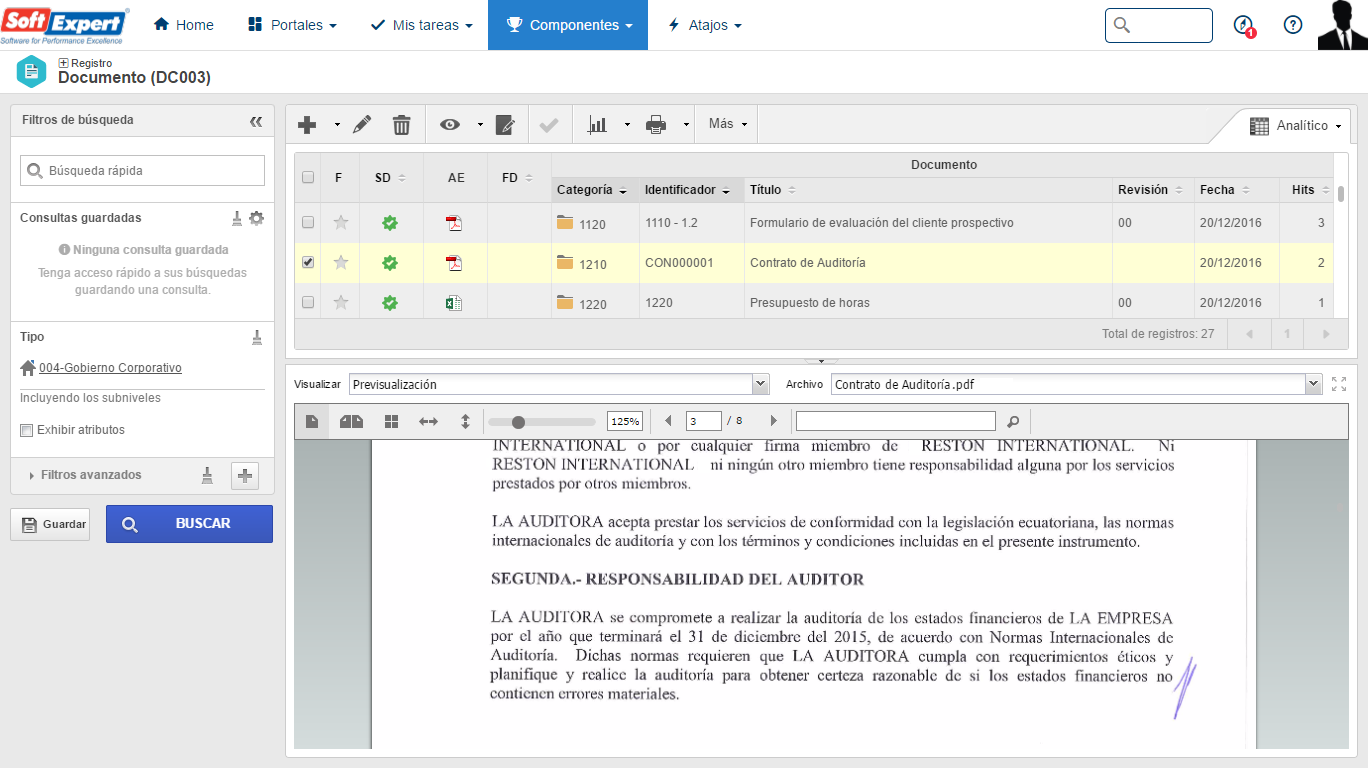Click the document revision edit icon

coord(506,125)
